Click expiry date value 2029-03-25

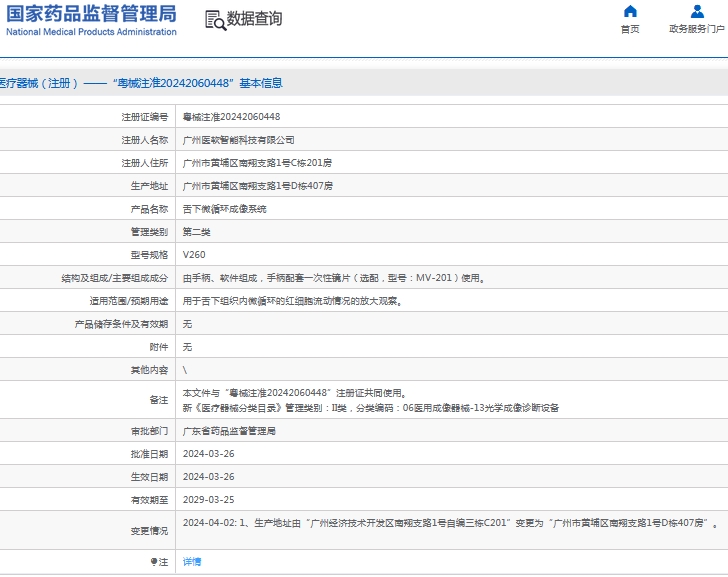point(208,499)
